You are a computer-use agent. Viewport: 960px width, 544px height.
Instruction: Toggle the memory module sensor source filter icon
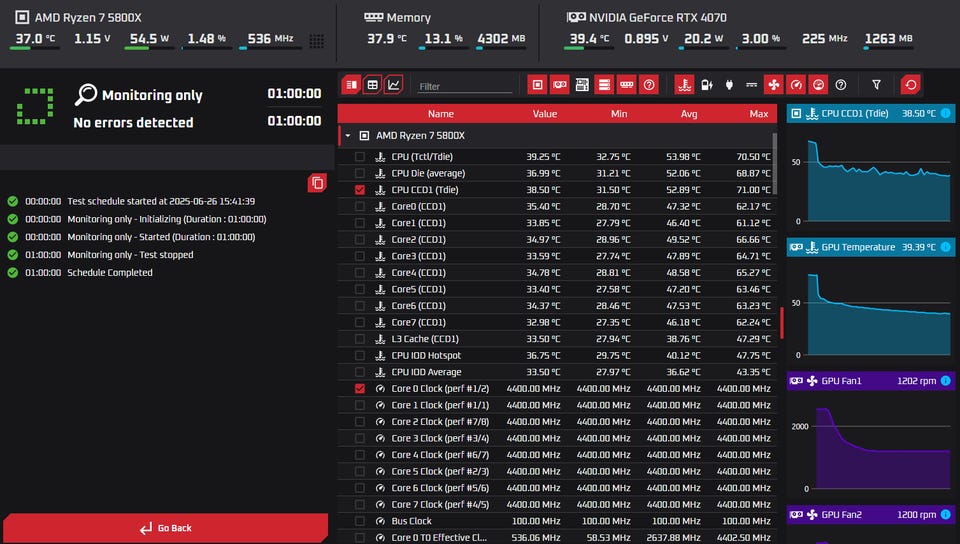click(x=626, y=85)
